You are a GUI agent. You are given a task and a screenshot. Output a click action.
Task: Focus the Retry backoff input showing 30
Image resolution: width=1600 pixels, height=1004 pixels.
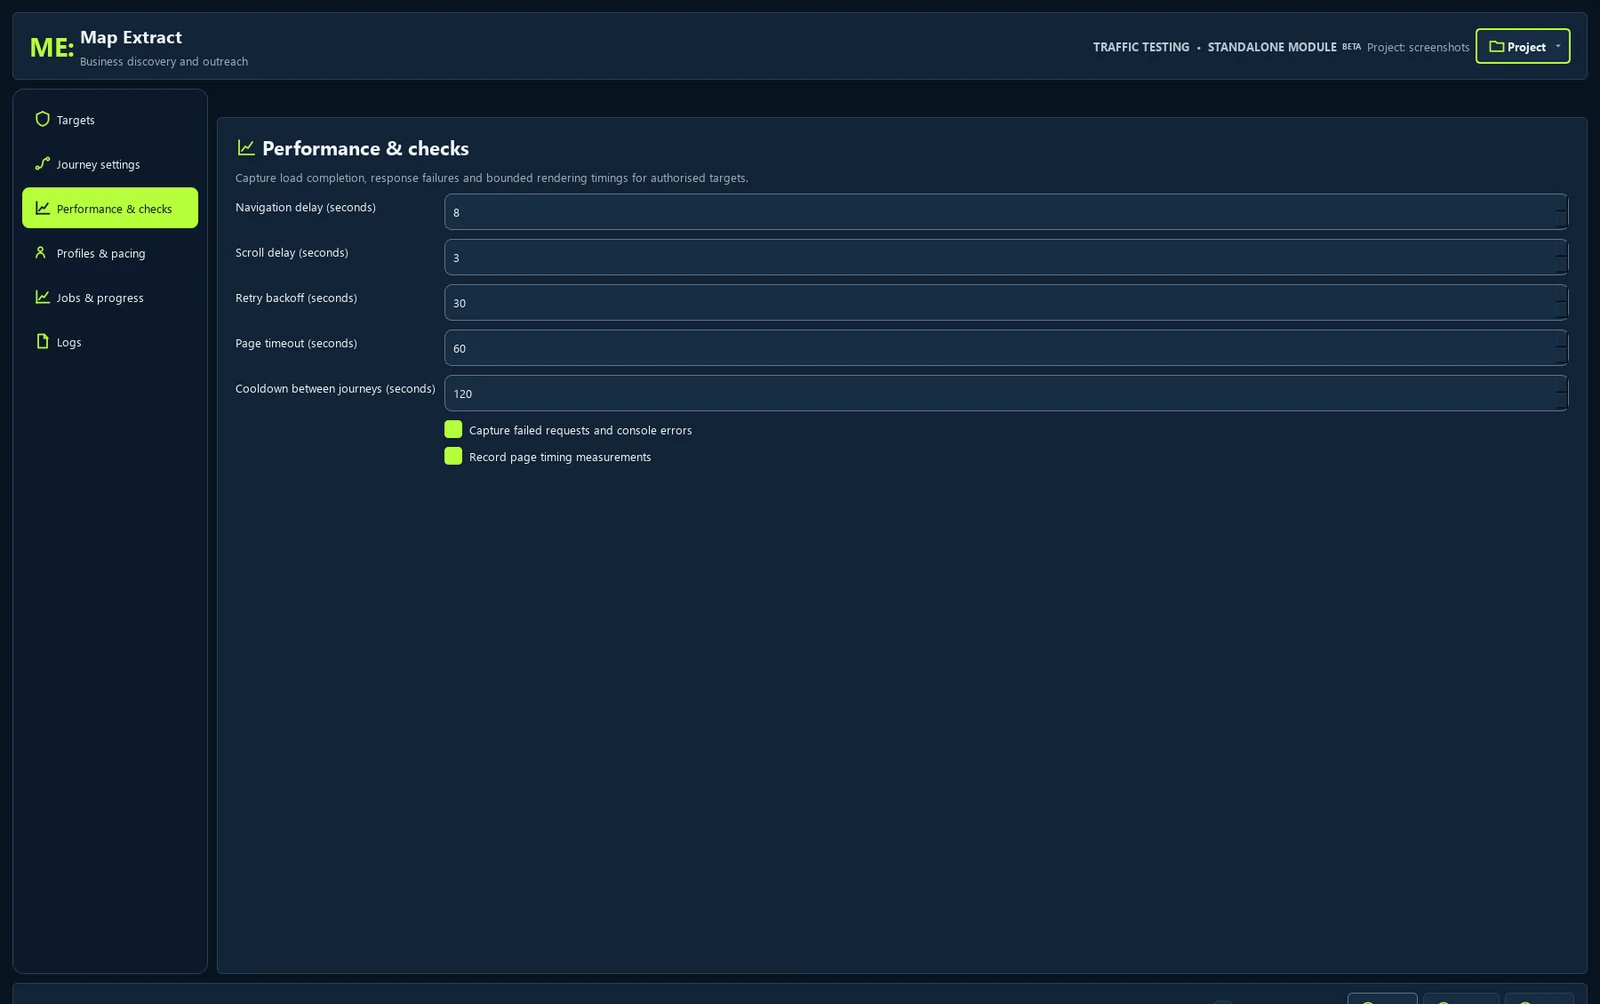coord(1006,302)
